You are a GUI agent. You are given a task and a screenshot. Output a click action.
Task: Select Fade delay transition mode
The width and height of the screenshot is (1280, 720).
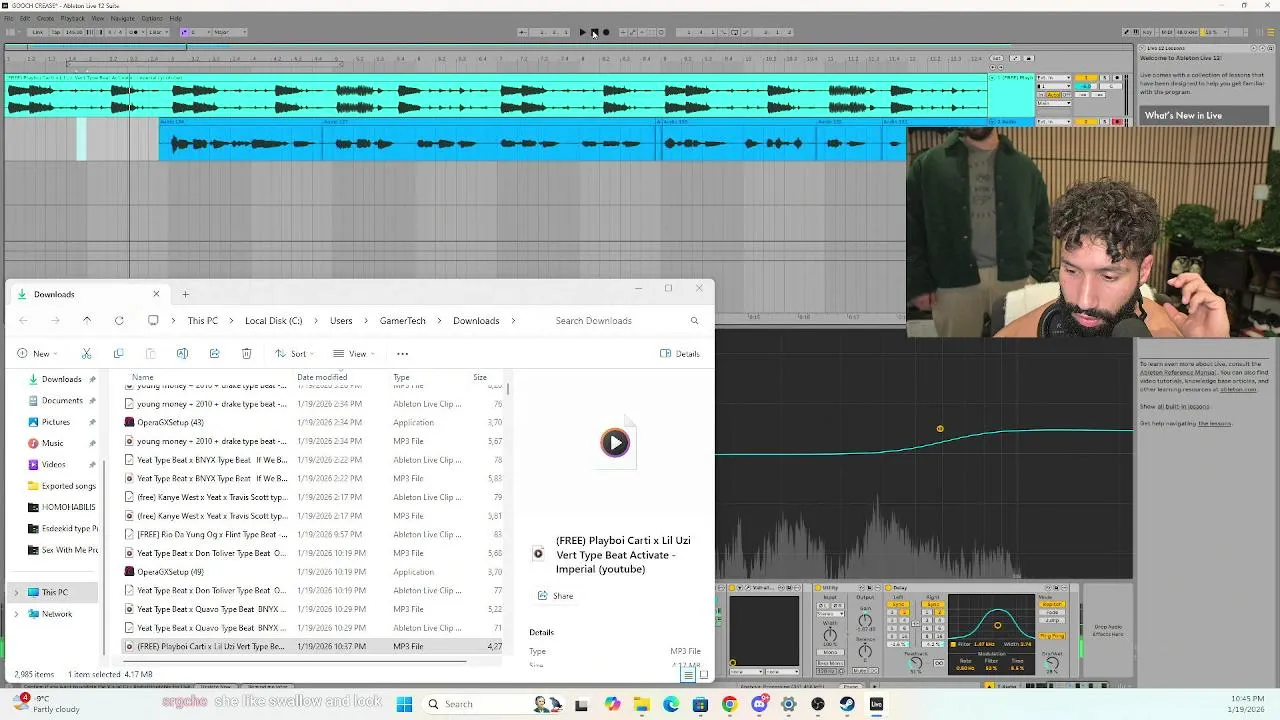click(1052, 612)
